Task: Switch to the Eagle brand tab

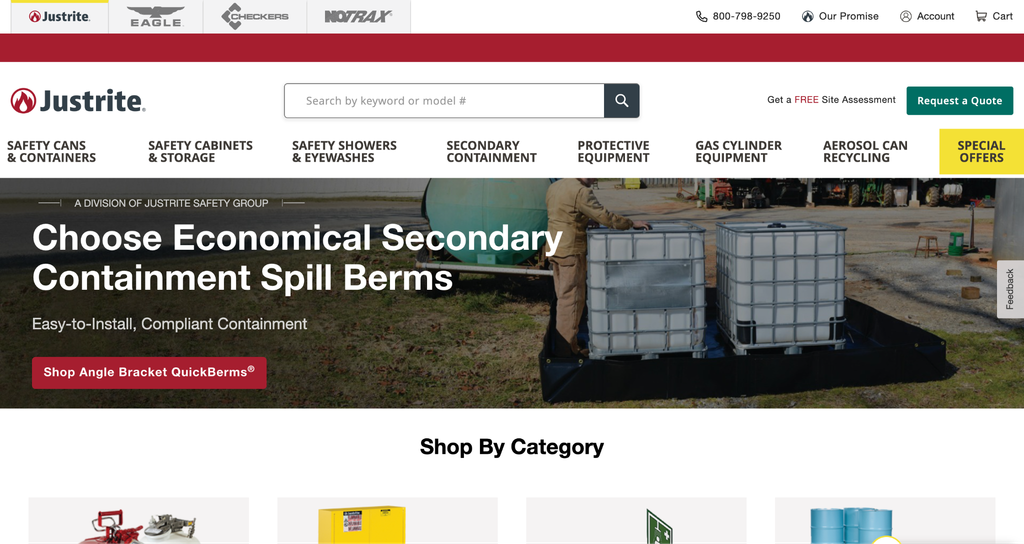Action: [x=155, y=16]
